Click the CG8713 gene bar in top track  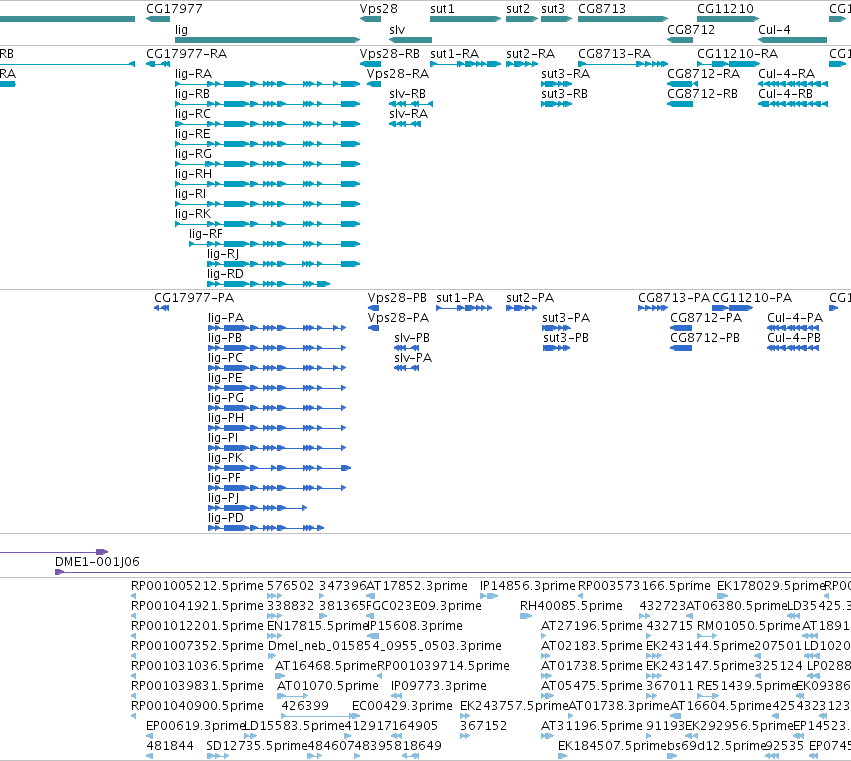point(623,19)
